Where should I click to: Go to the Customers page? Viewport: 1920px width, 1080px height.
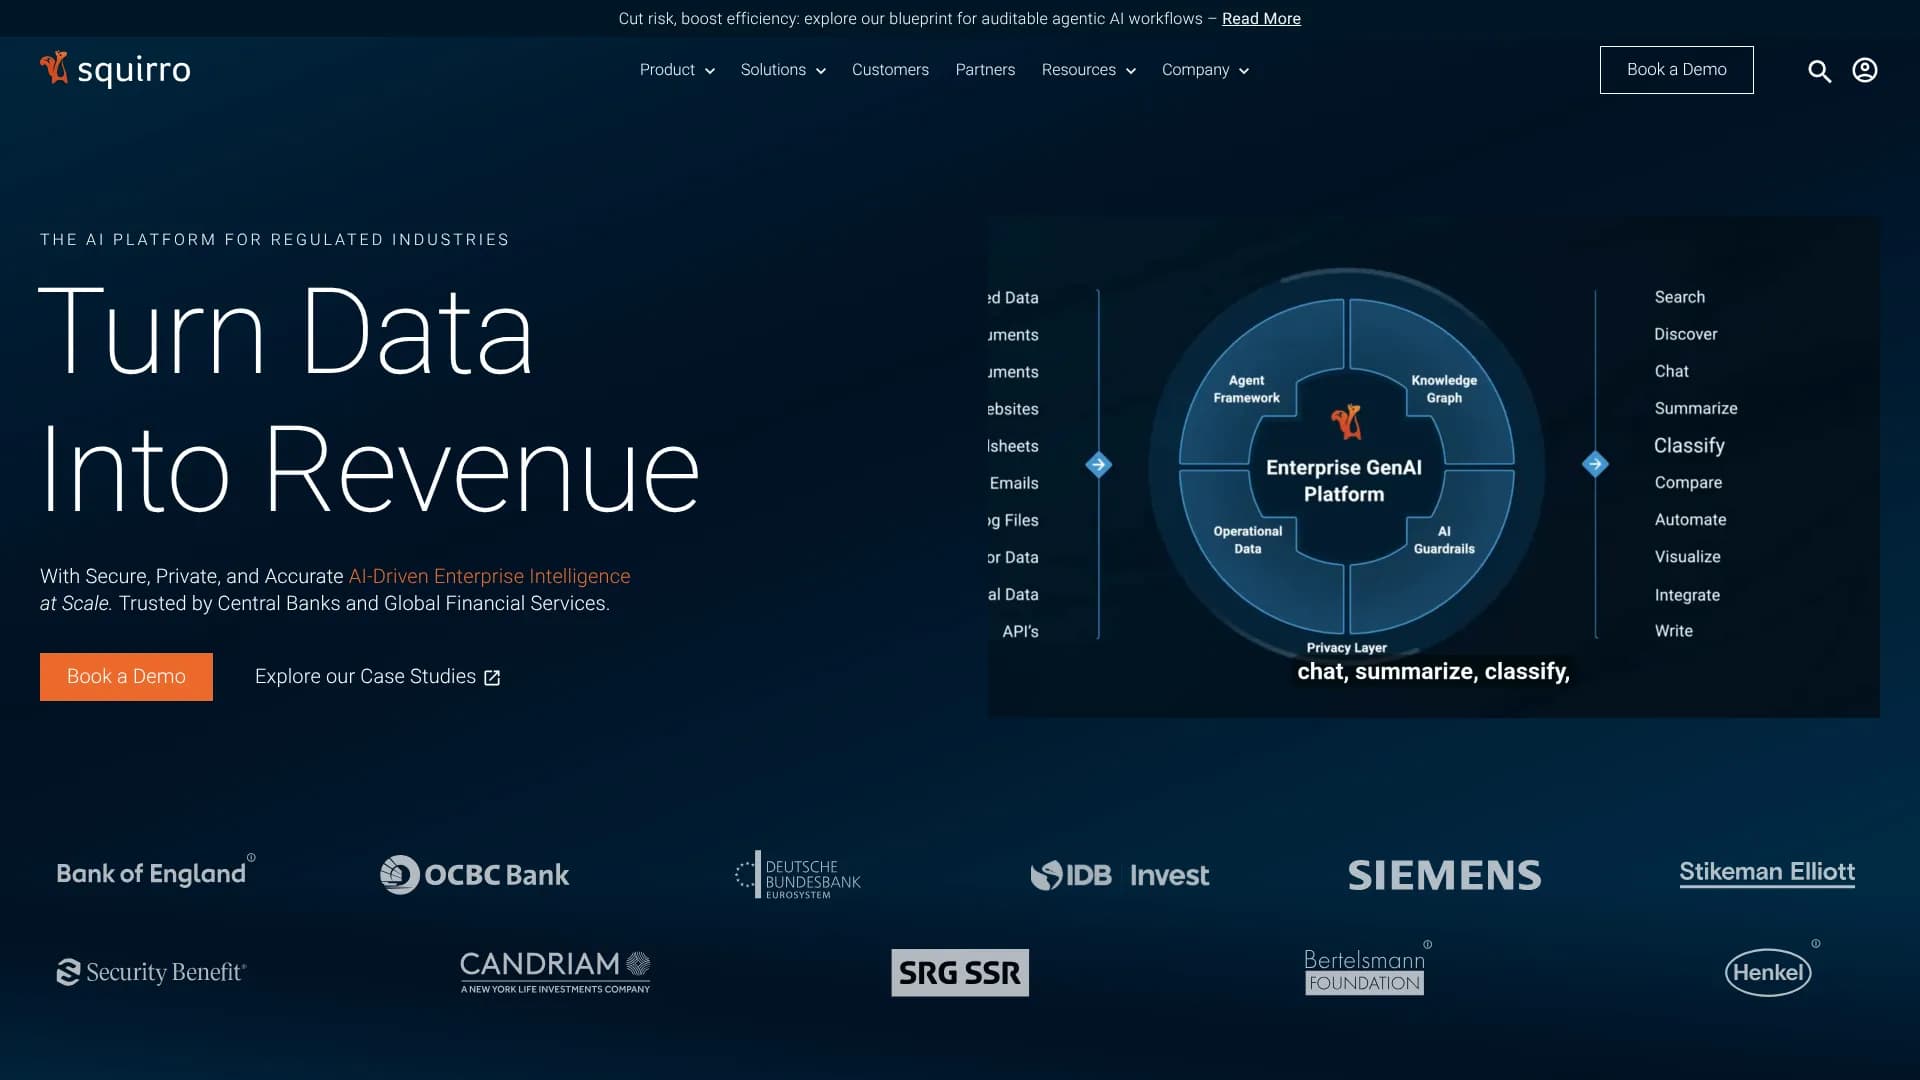(890, 70)
